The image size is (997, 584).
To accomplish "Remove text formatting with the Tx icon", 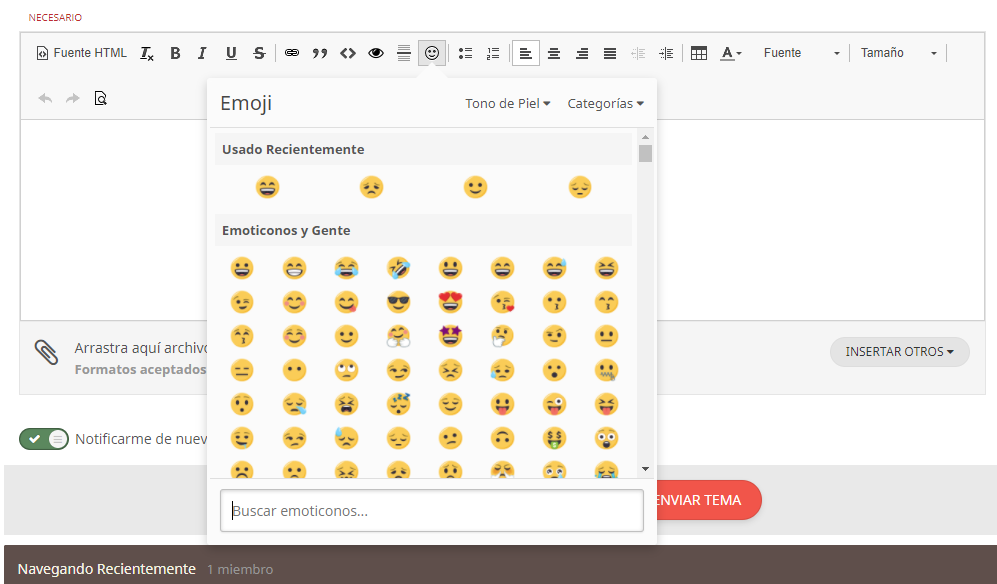I will pyautogui.click(x=146, y=53).
